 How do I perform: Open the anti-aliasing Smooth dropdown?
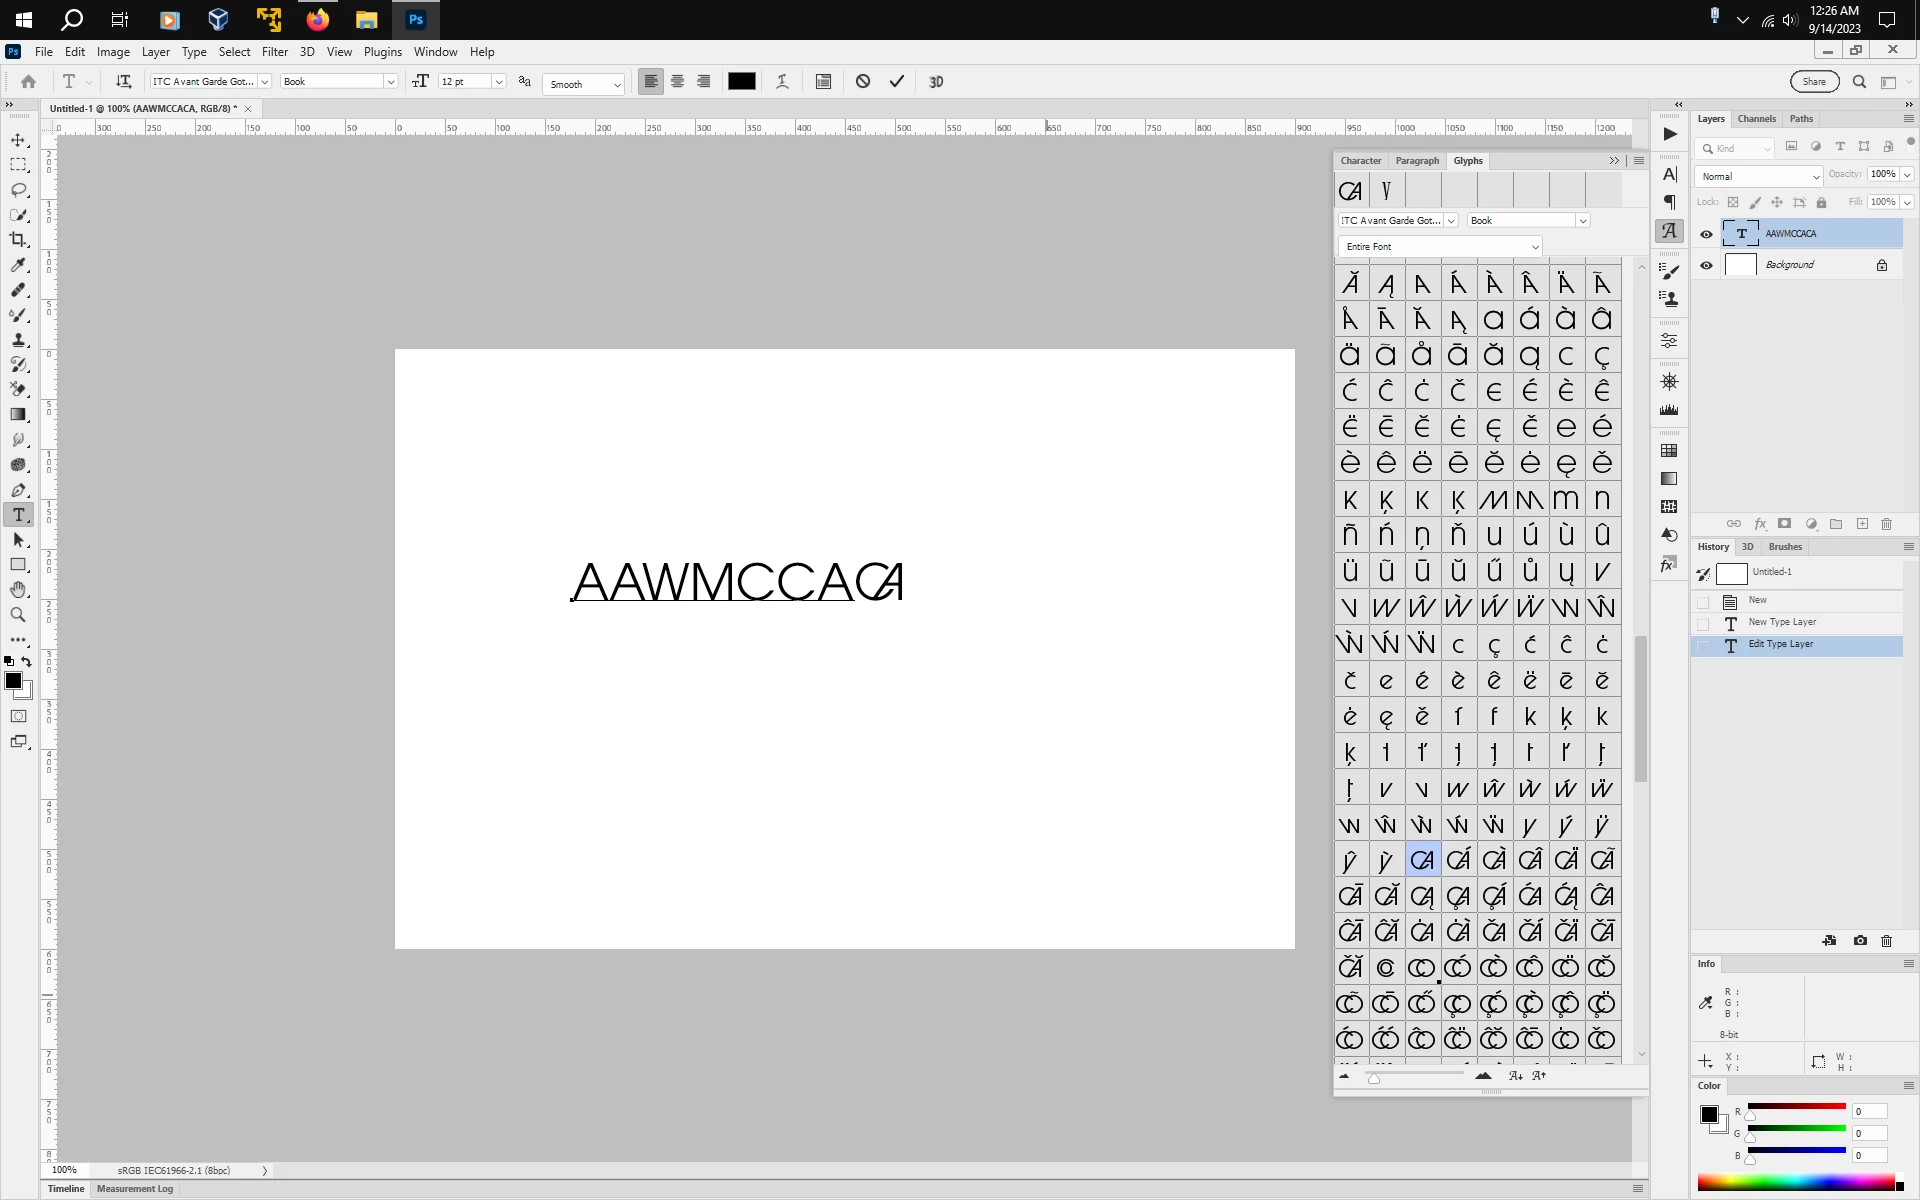[585, 84]
